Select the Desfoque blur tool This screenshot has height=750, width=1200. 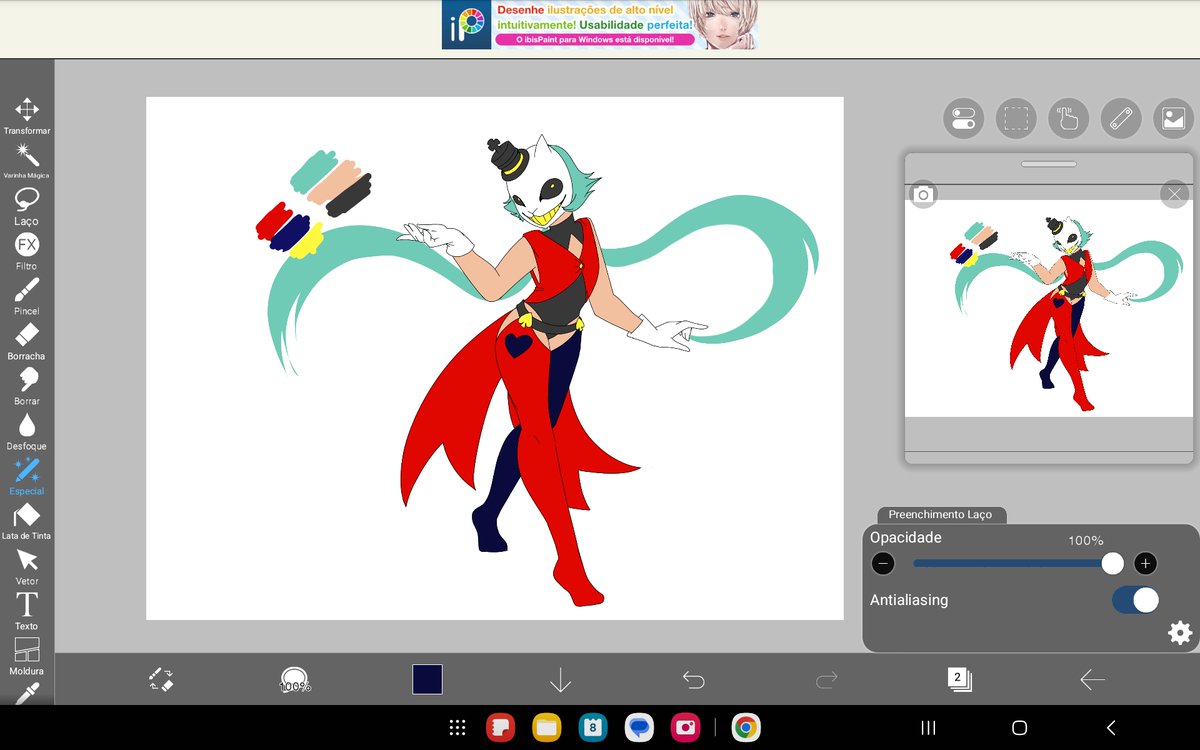point(27,431)
